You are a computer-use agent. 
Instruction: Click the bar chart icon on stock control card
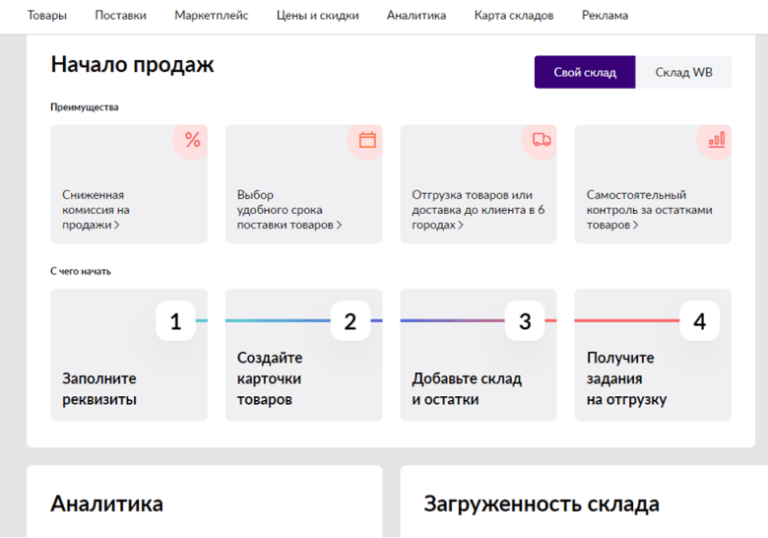tap(716, 141)
